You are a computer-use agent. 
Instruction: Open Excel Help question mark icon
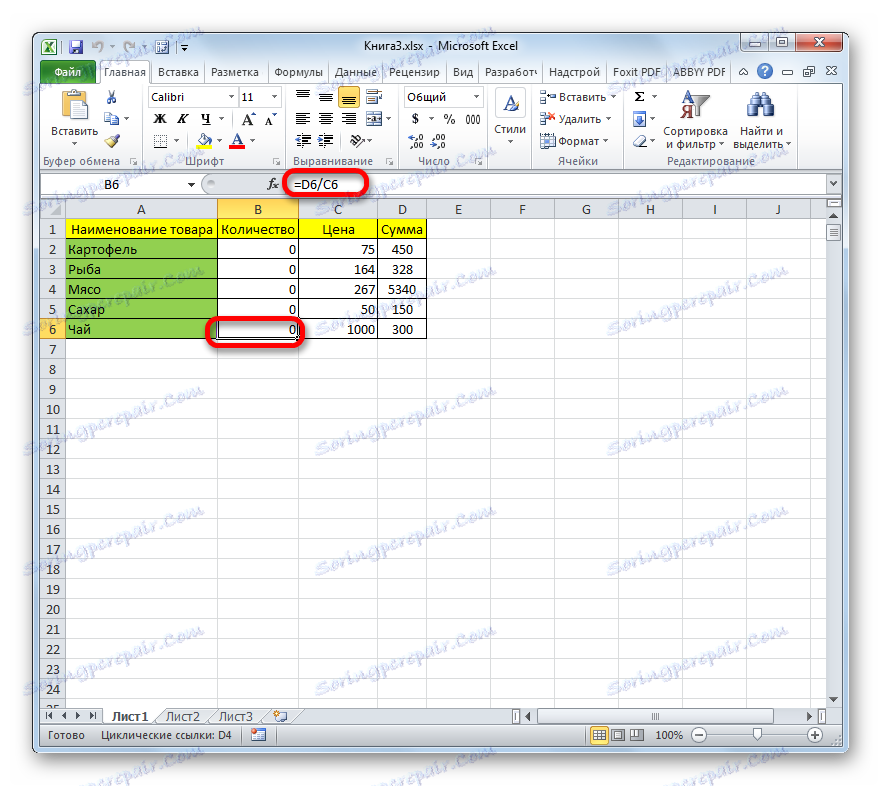coord(764,71)
